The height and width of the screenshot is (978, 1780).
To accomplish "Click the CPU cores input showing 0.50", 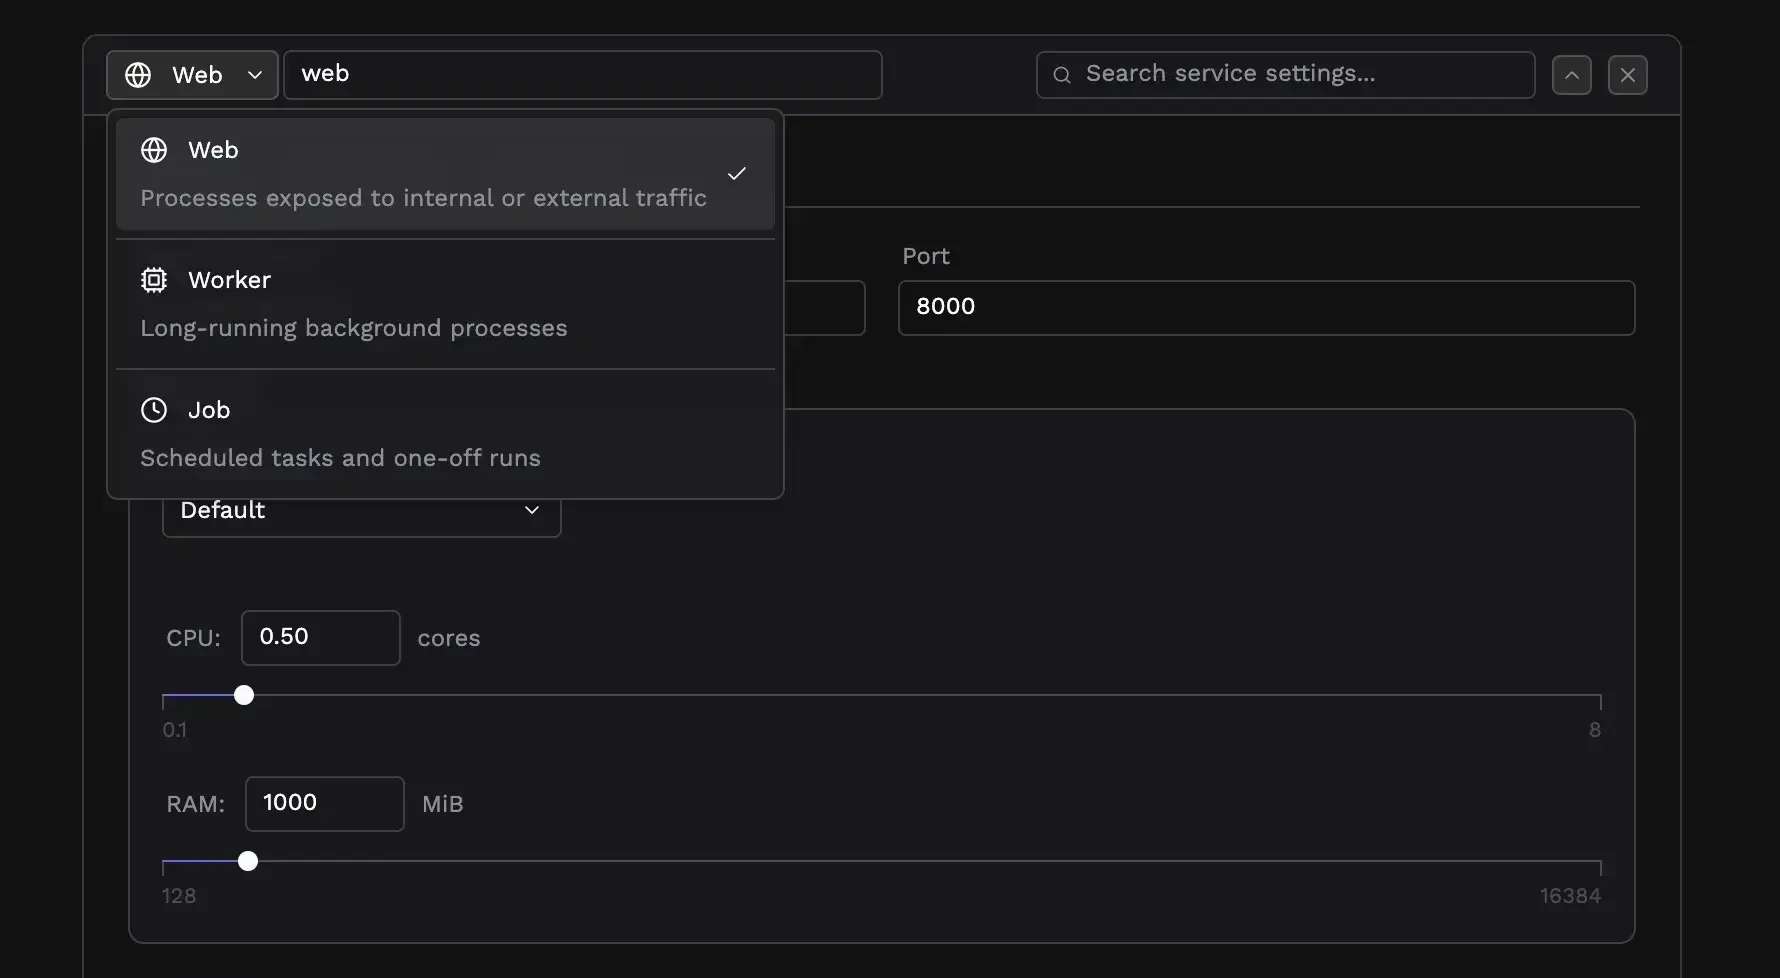I will point(320,637).
